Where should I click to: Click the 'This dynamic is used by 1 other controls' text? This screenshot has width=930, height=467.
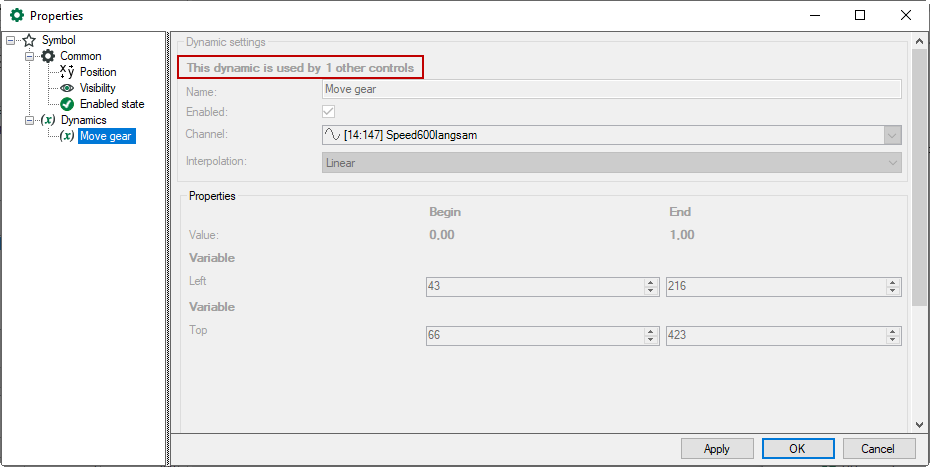(x=300, y=68)
